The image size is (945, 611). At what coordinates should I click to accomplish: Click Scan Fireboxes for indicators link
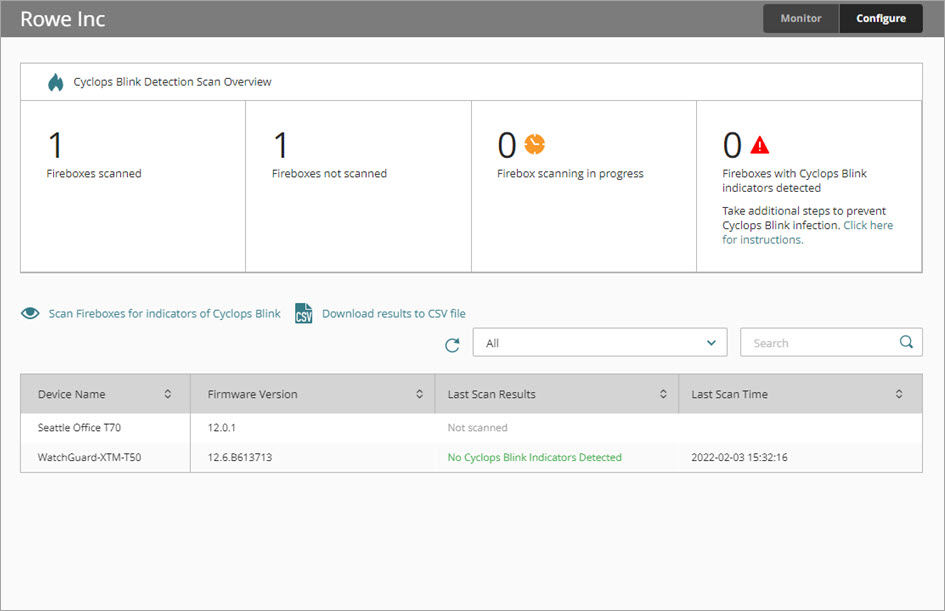[x=164, y=314]
